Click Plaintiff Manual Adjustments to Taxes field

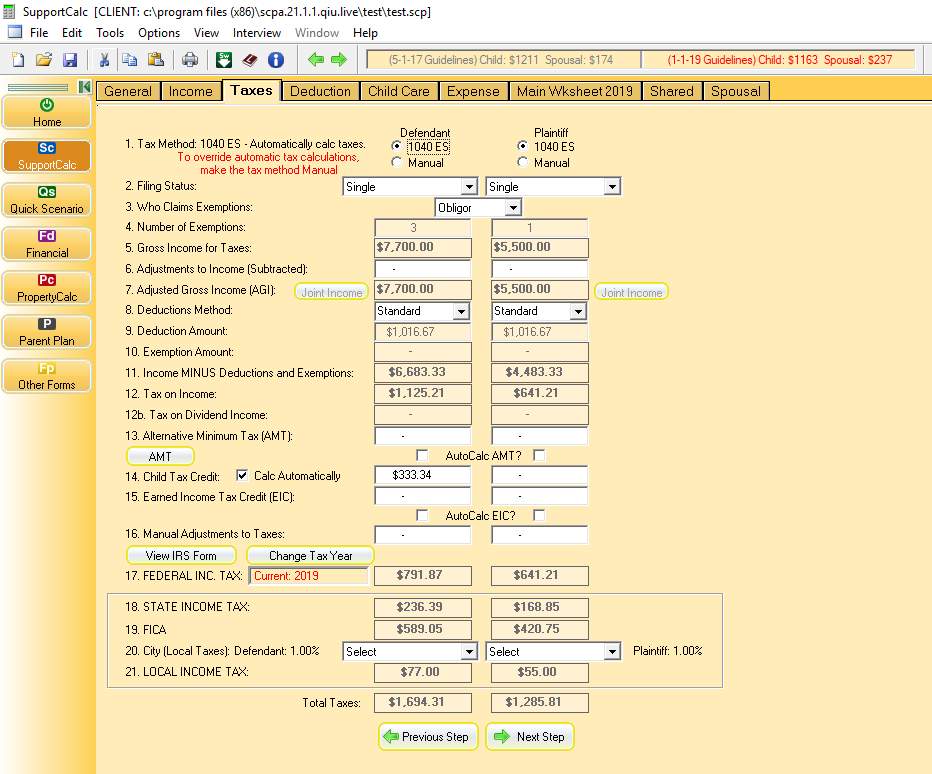(540, 534)
